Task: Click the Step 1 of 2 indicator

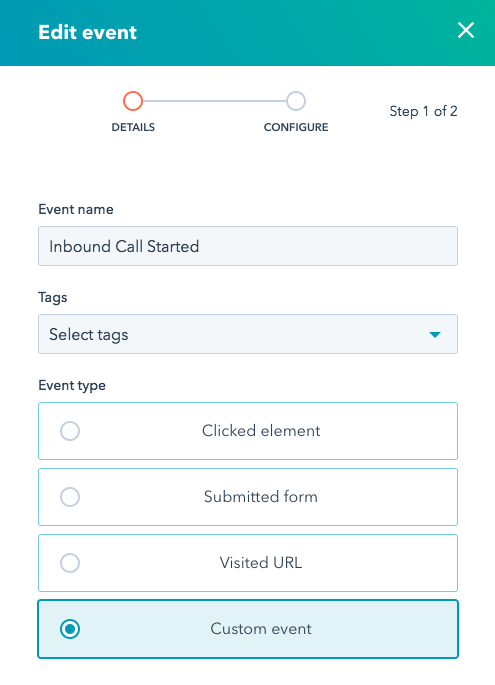Action: pyautogui.click(x=423, y=111)
